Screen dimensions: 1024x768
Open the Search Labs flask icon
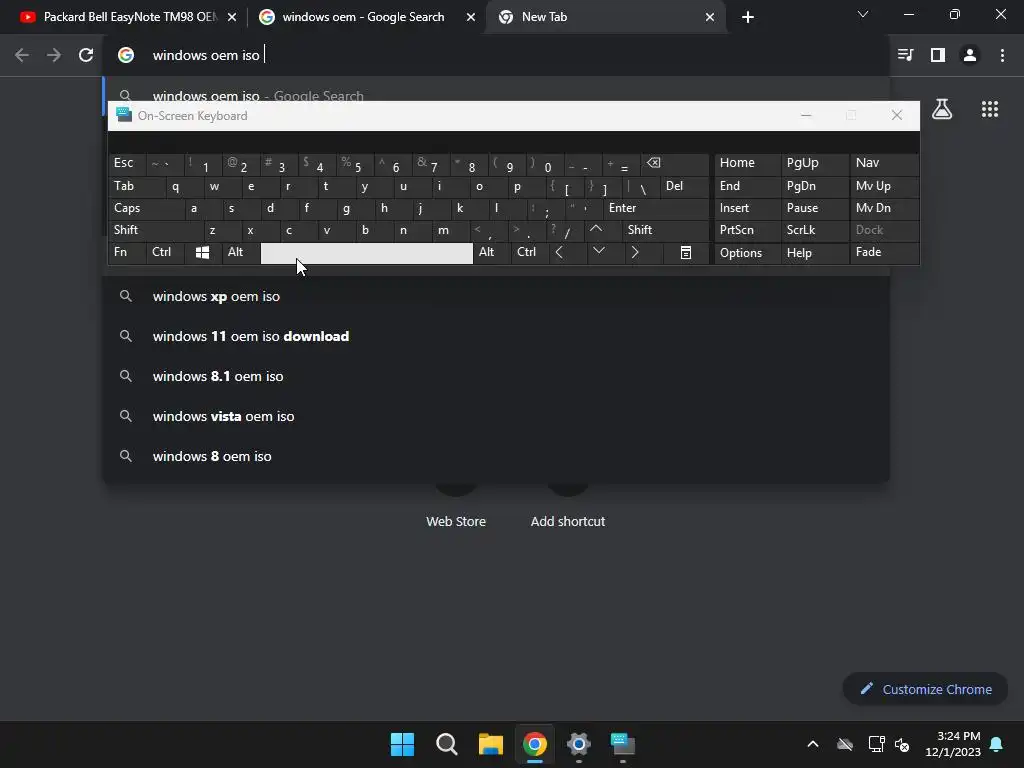[x=941, y=109]
